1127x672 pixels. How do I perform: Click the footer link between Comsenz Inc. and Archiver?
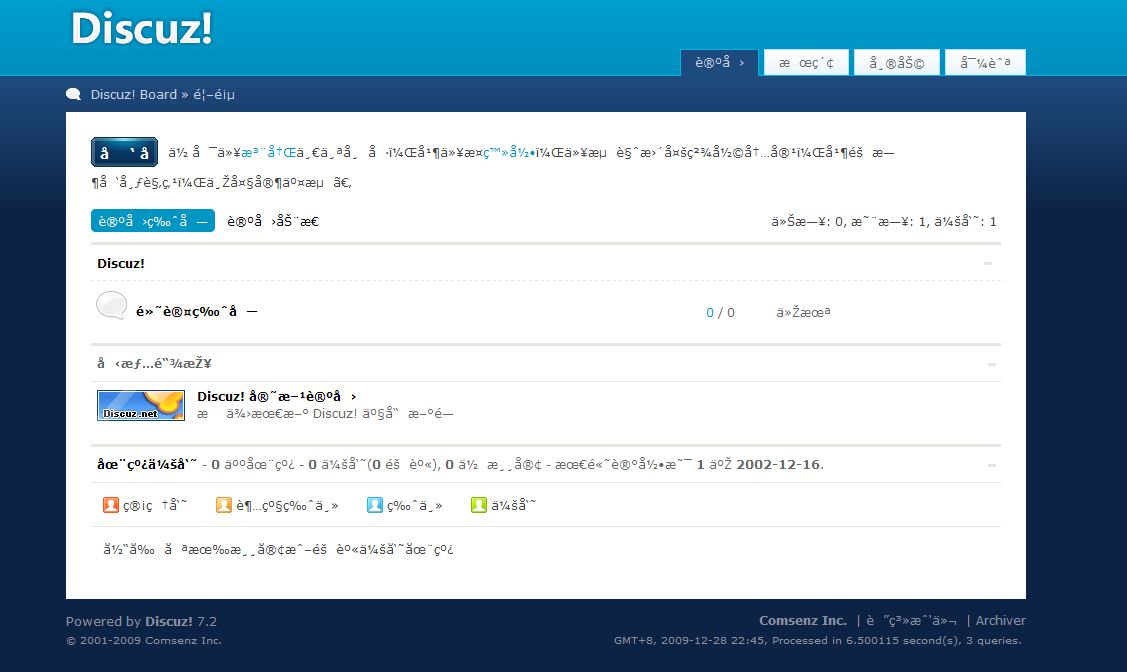tap(911, 620)
